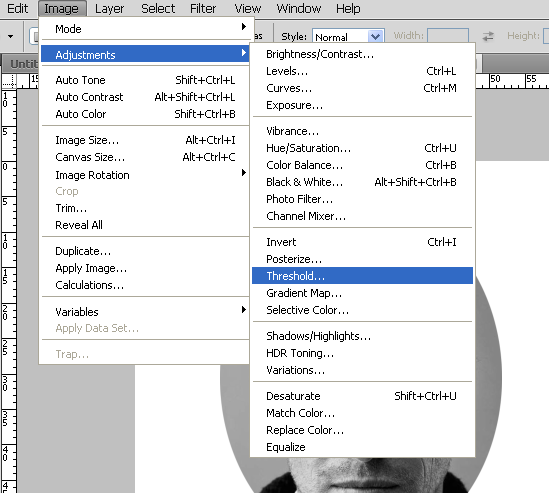Open Curves adjustment
549x493 pixels.
[x=362, y=88]
